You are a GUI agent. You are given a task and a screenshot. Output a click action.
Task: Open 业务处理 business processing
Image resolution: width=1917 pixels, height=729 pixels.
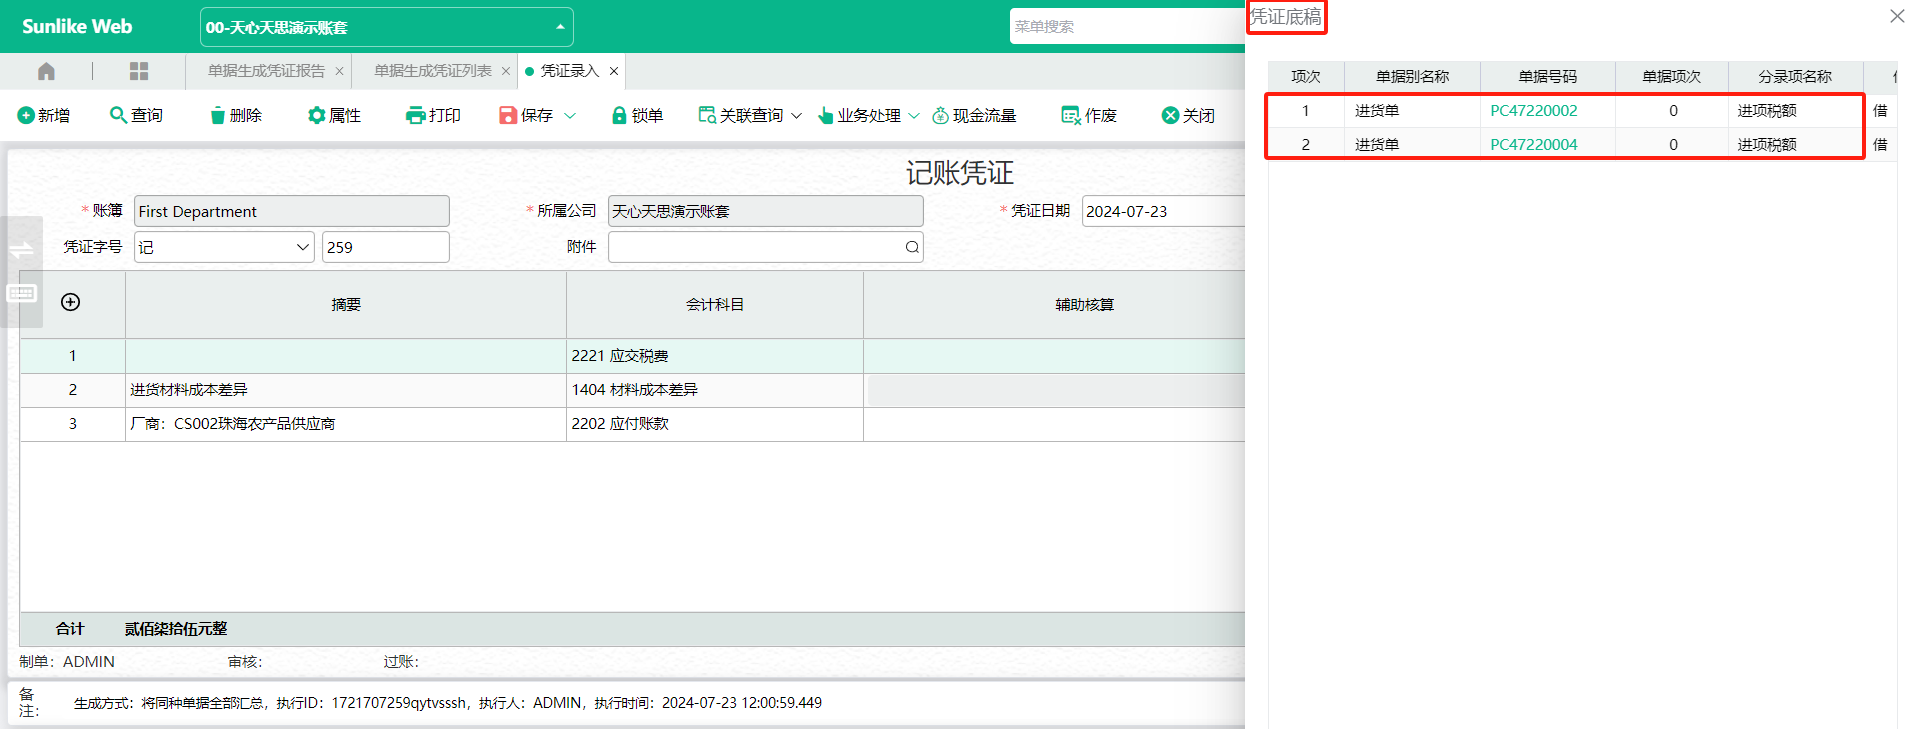pyautogui.click(x=859, y=115)
